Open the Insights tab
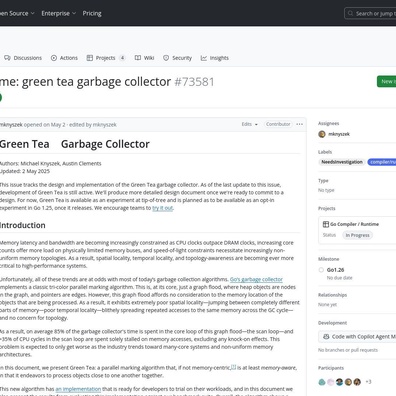 pyautogui.click(x=215, y=58)
